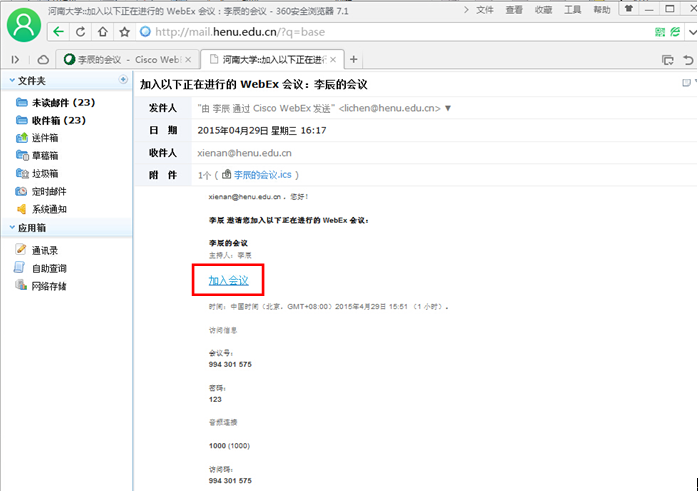
Task: Click the cloud icon in tab bar
Action: click(x=43, y=60)
